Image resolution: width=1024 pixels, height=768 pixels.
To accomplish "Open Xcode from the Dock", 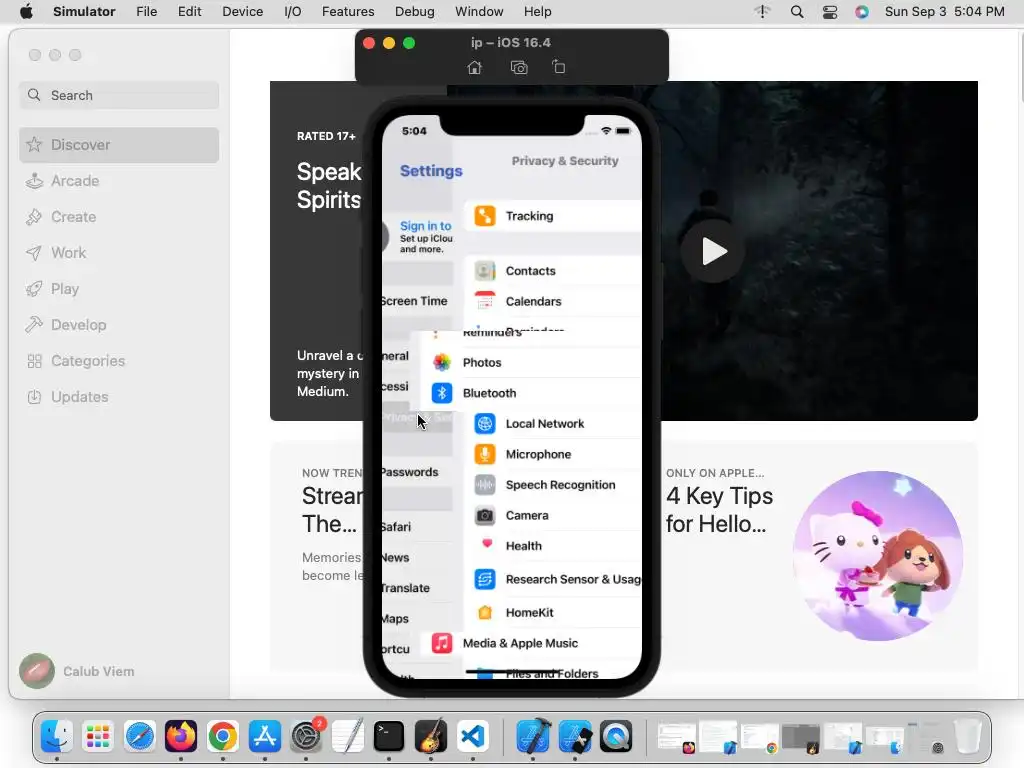I will 534,737.
